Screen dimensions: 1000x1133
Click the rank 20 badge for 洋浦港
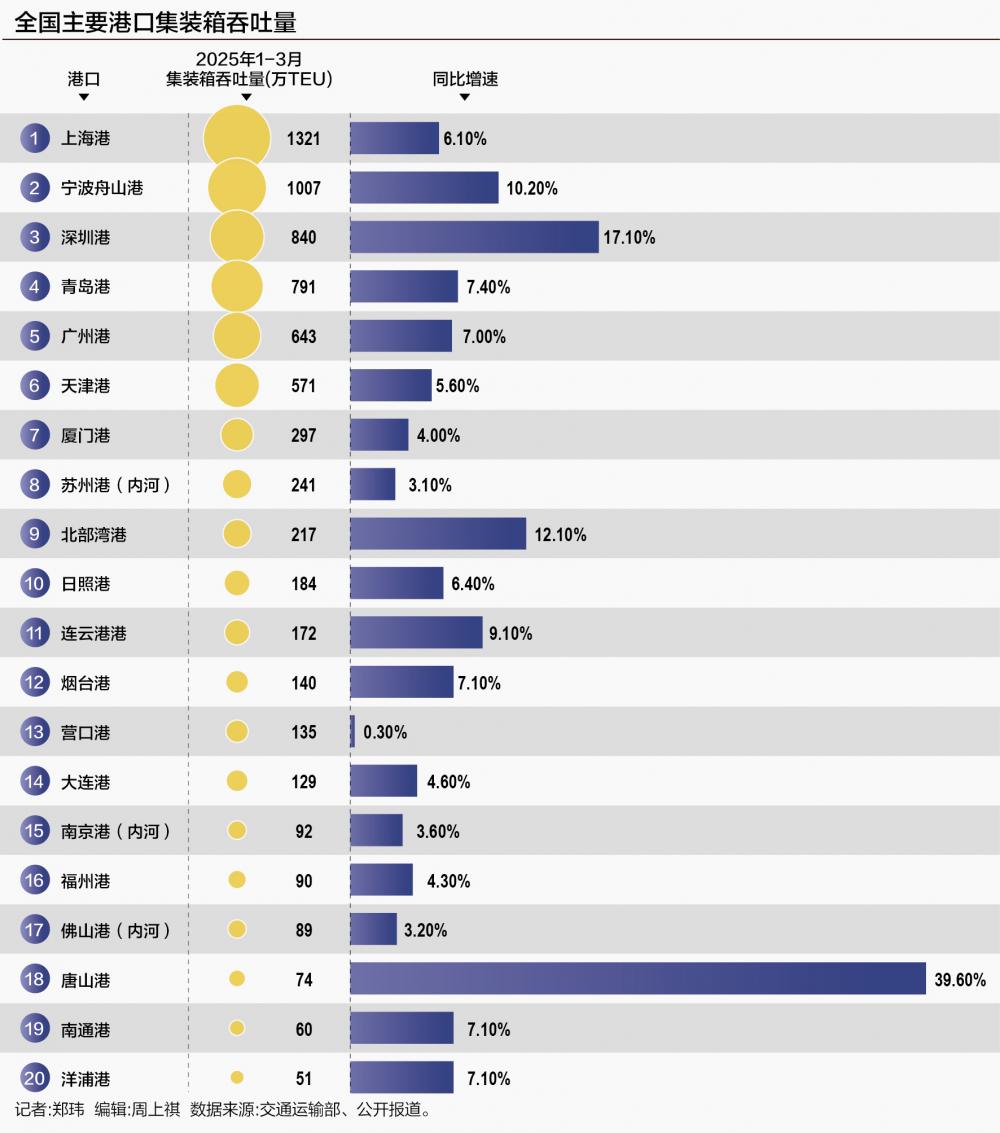[35, 1079]
